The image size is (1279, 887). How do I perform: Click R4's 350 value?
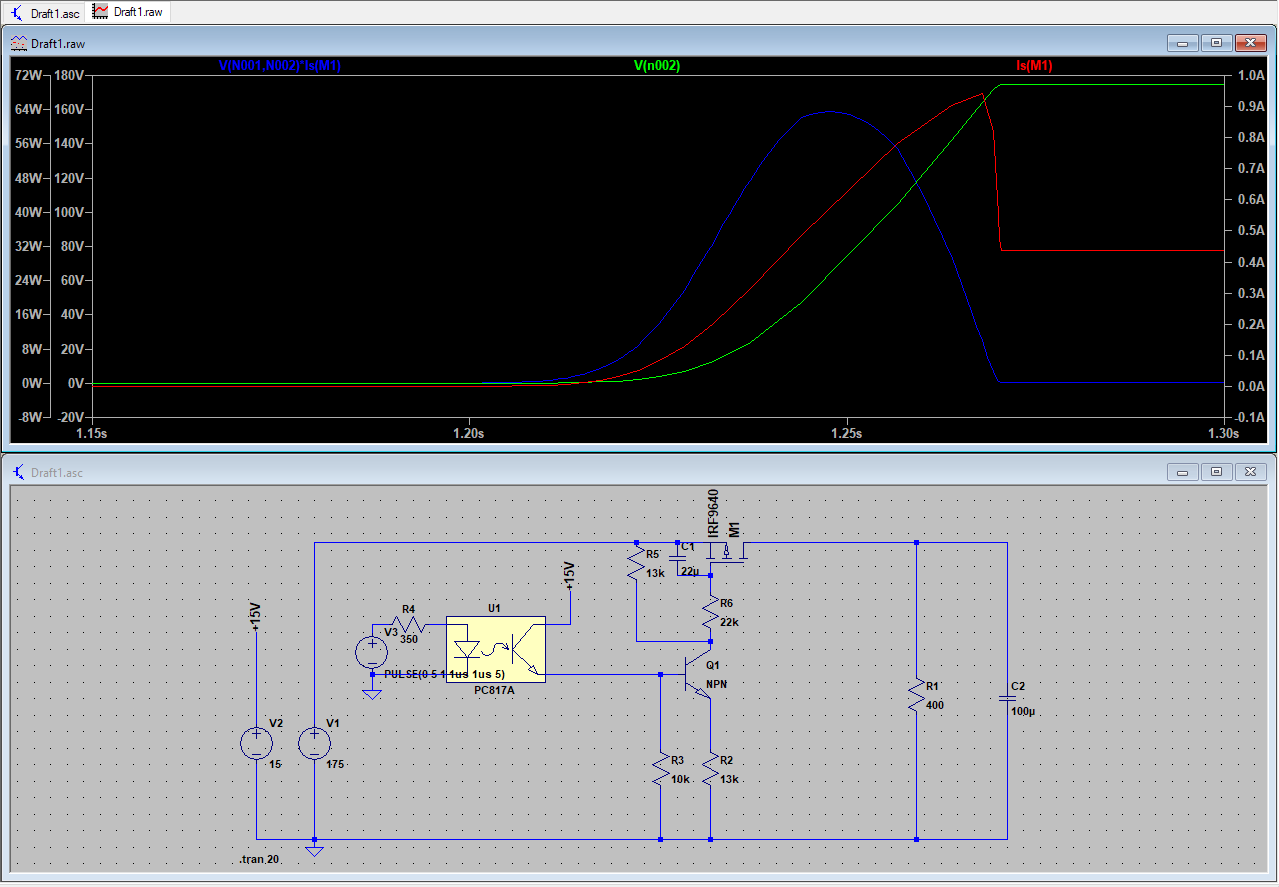(x=409, y=638)
